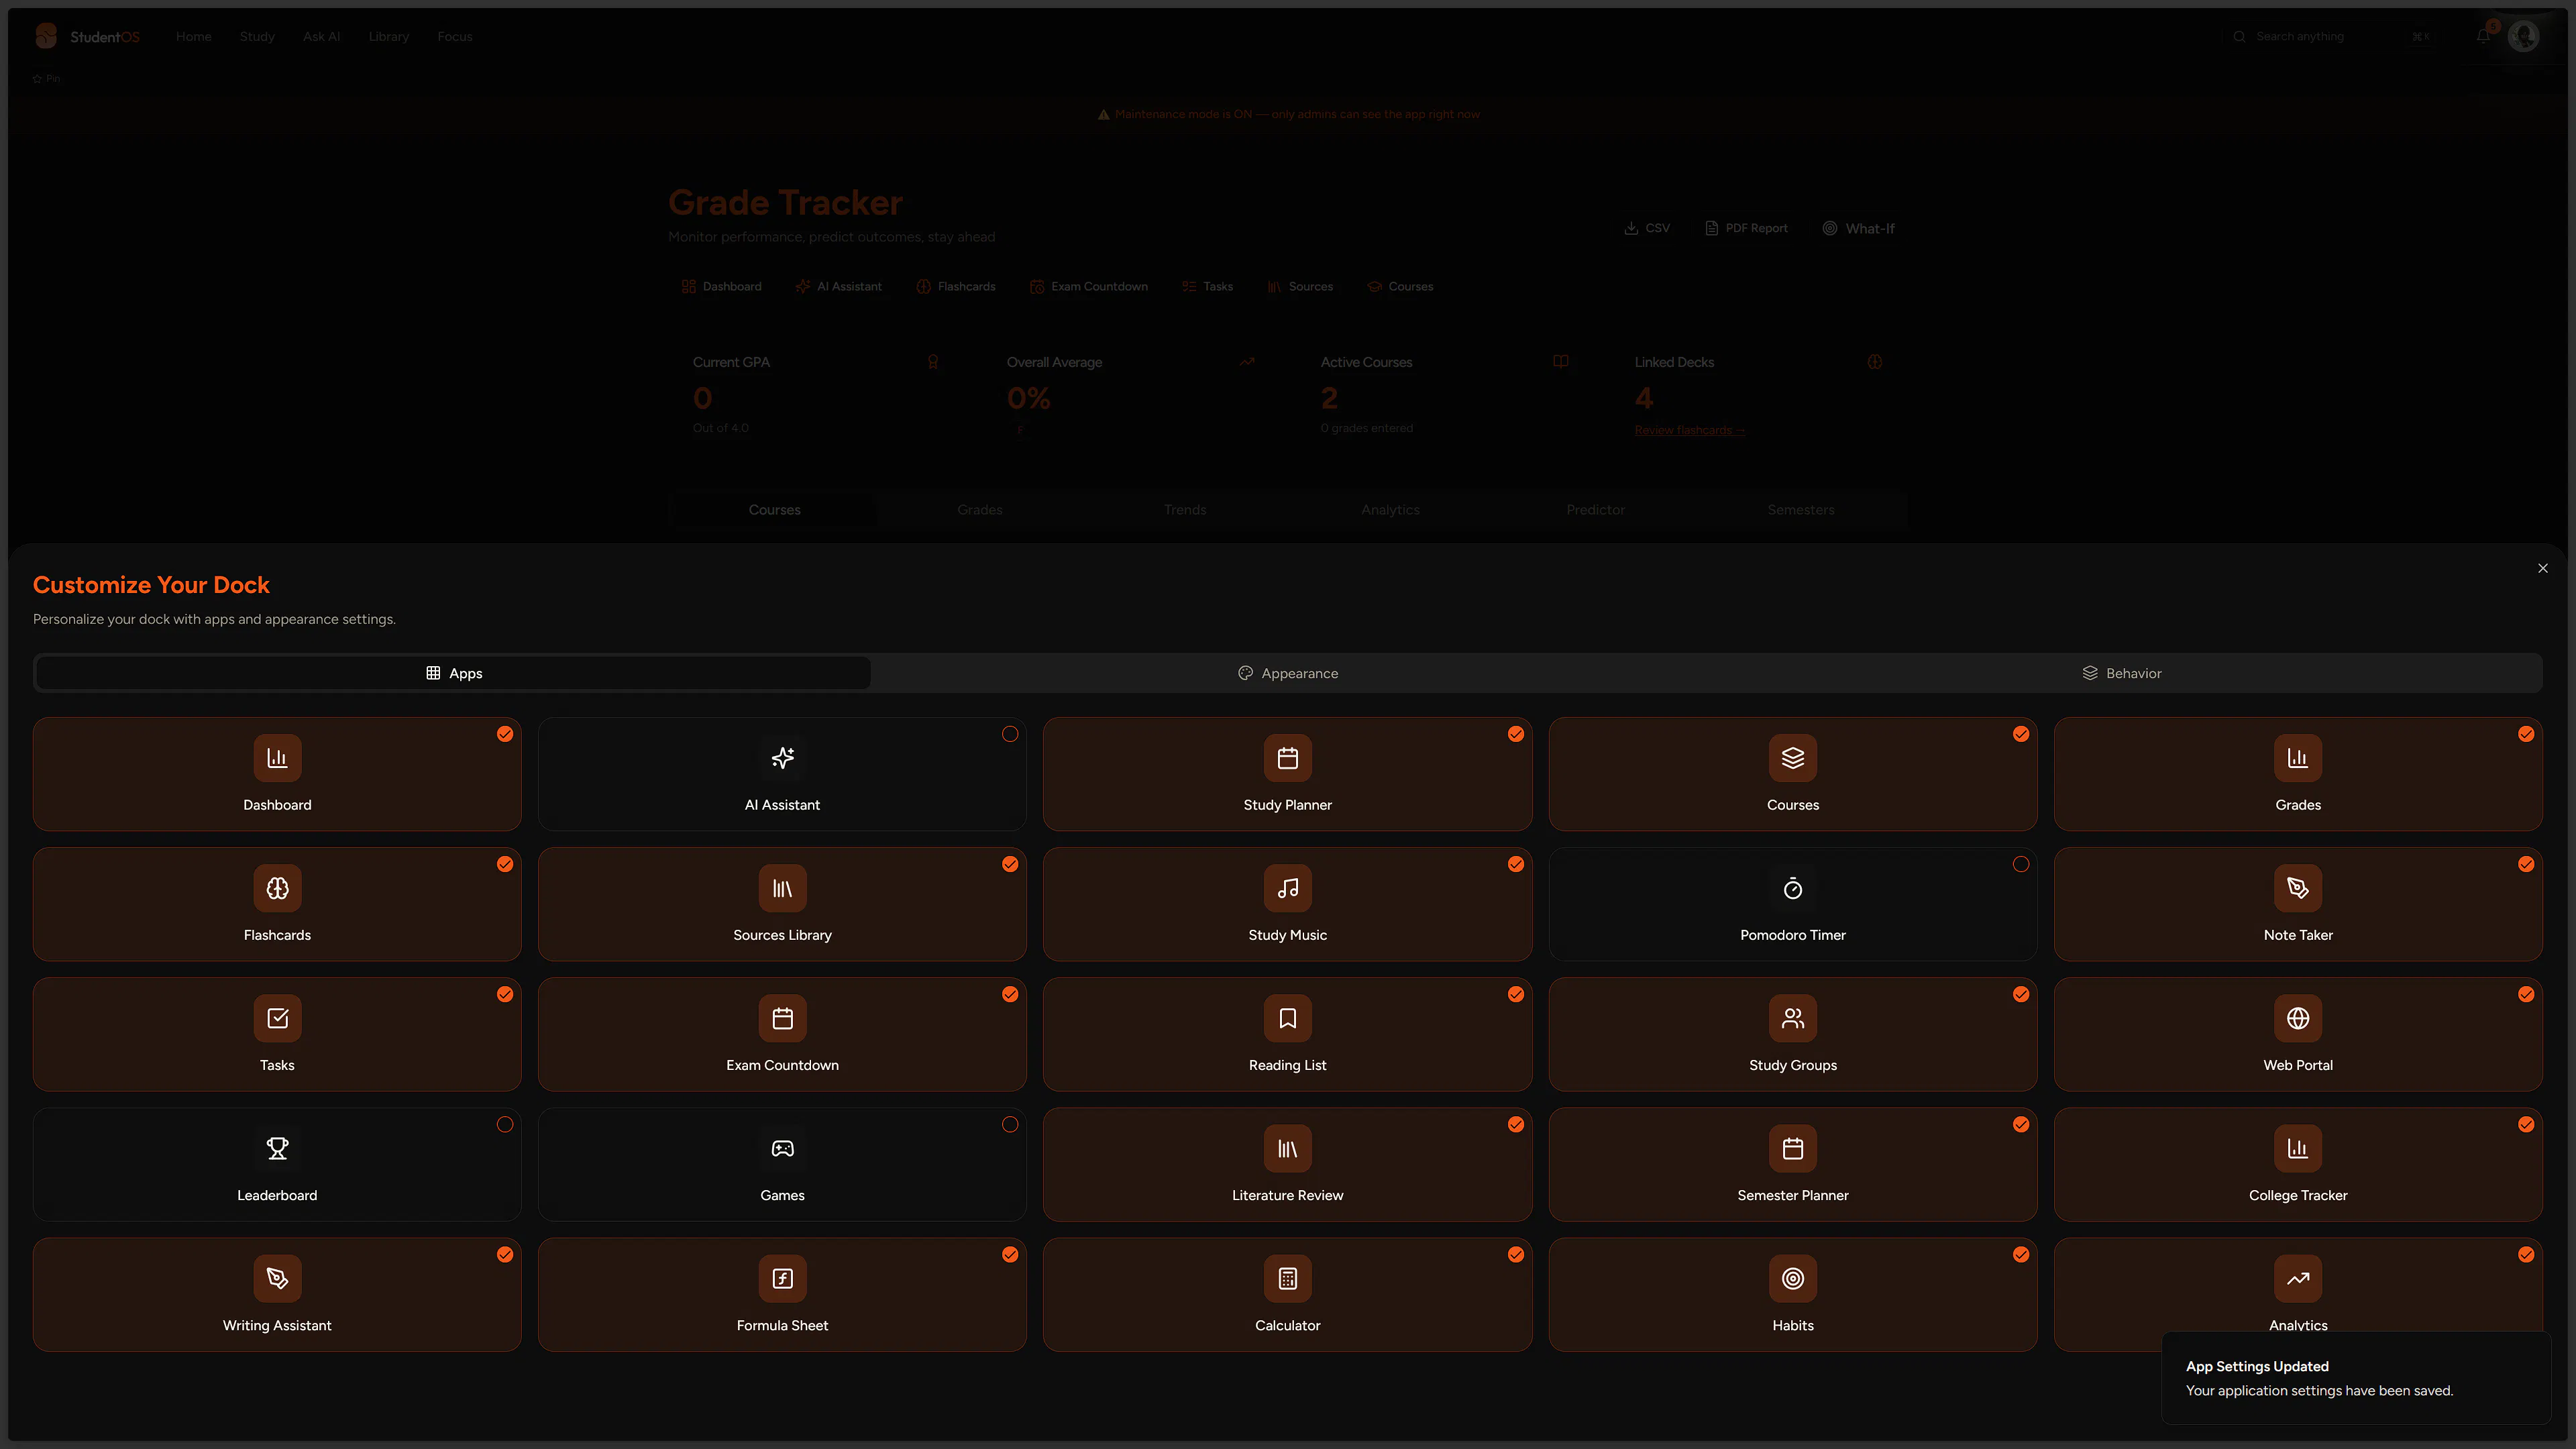This screenshot has height=1449, width=2576.
Task: Uncheck the Web Portal app checkmark
Action: (x=2526, y=994)
